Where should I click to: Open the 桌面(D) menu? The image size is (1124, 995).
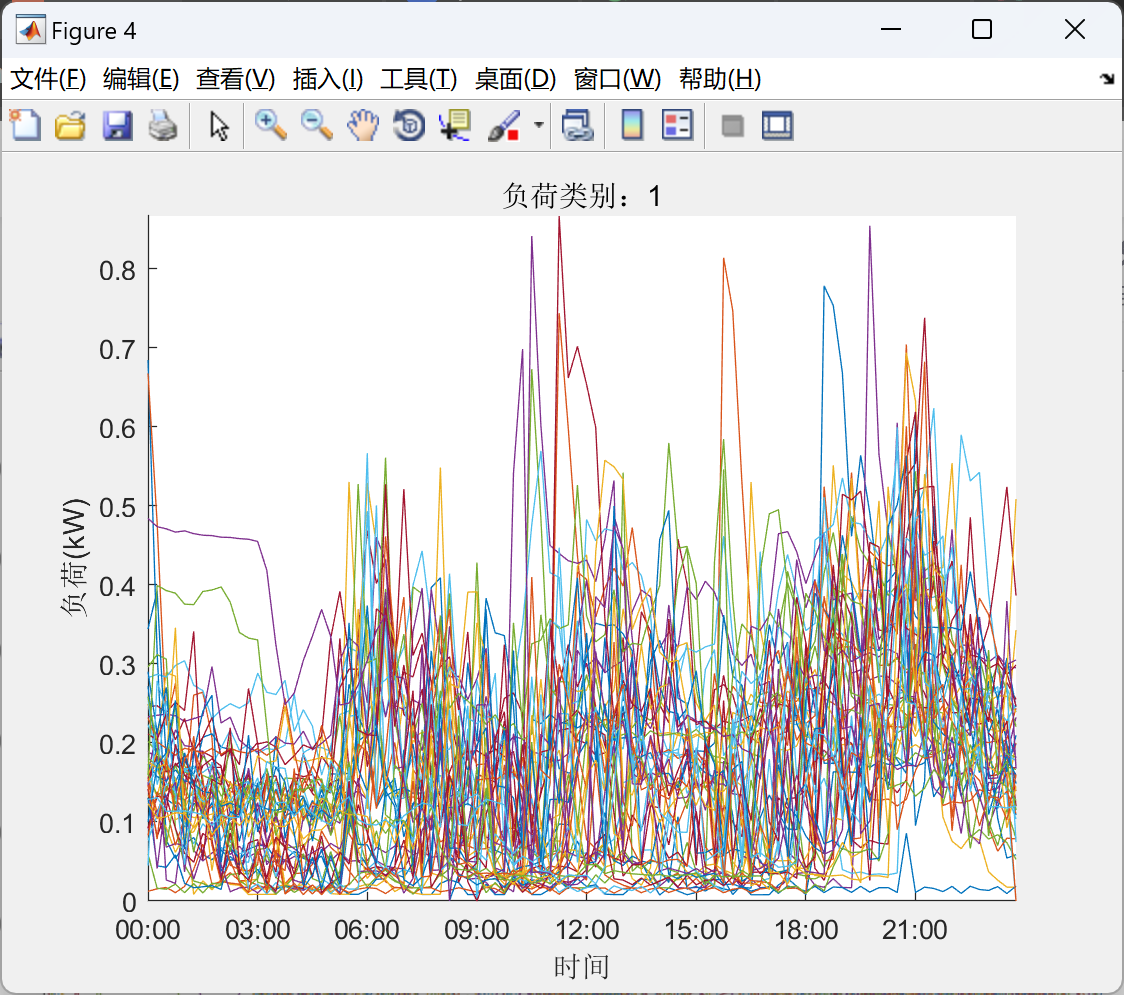[x=515, y=79]
